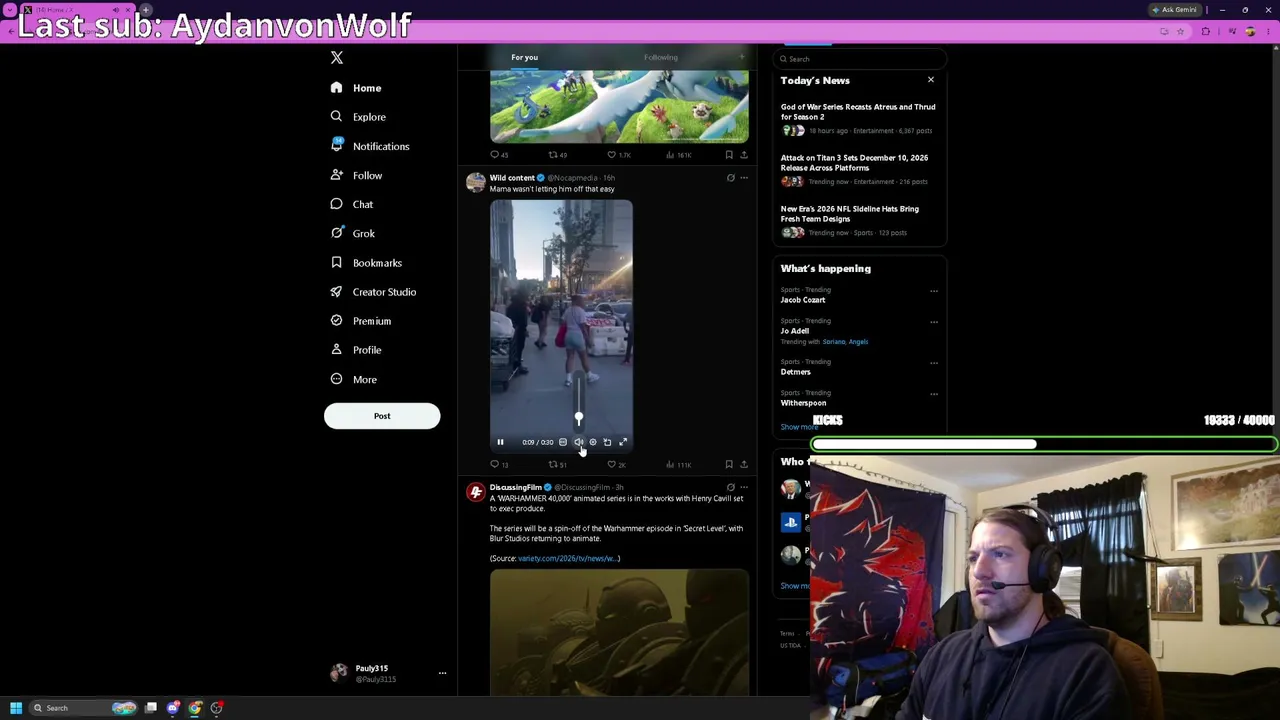The width and height of the screenshot is (1280, 720).
Task: Open more options on Wild content post
Action: 743,178
